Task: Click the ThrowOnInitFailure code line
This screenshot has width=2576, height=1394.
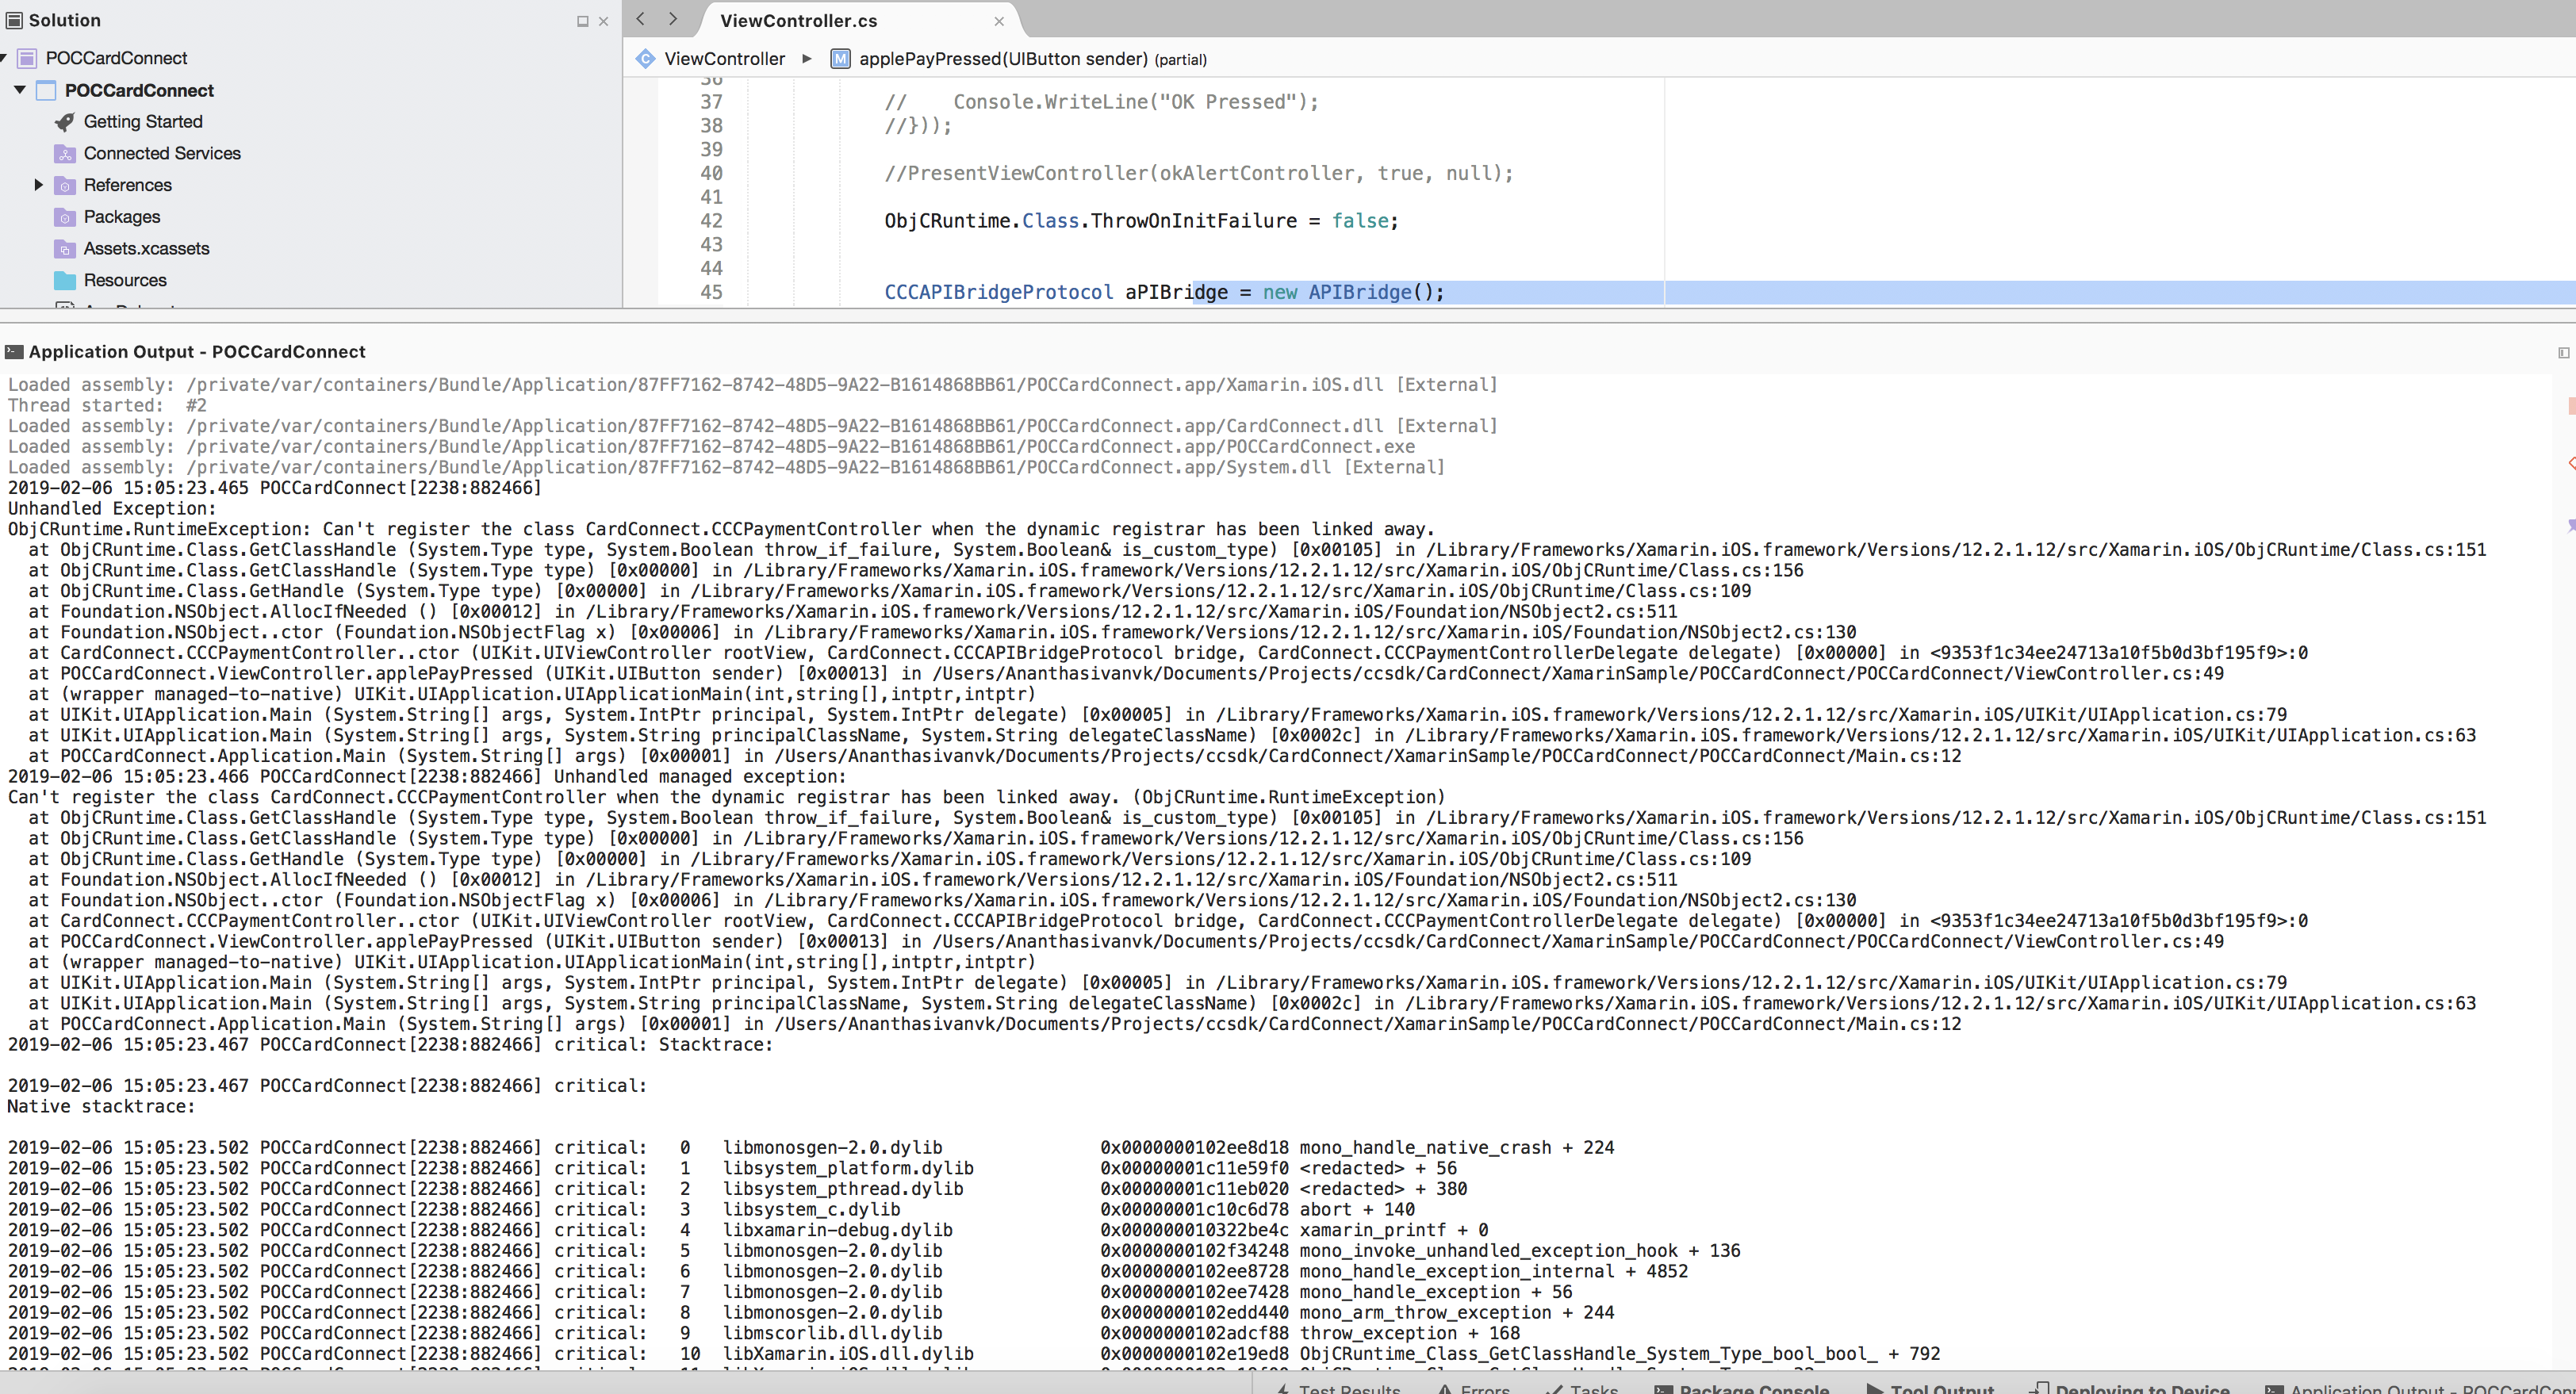Action: click(x=1141, y=221)
